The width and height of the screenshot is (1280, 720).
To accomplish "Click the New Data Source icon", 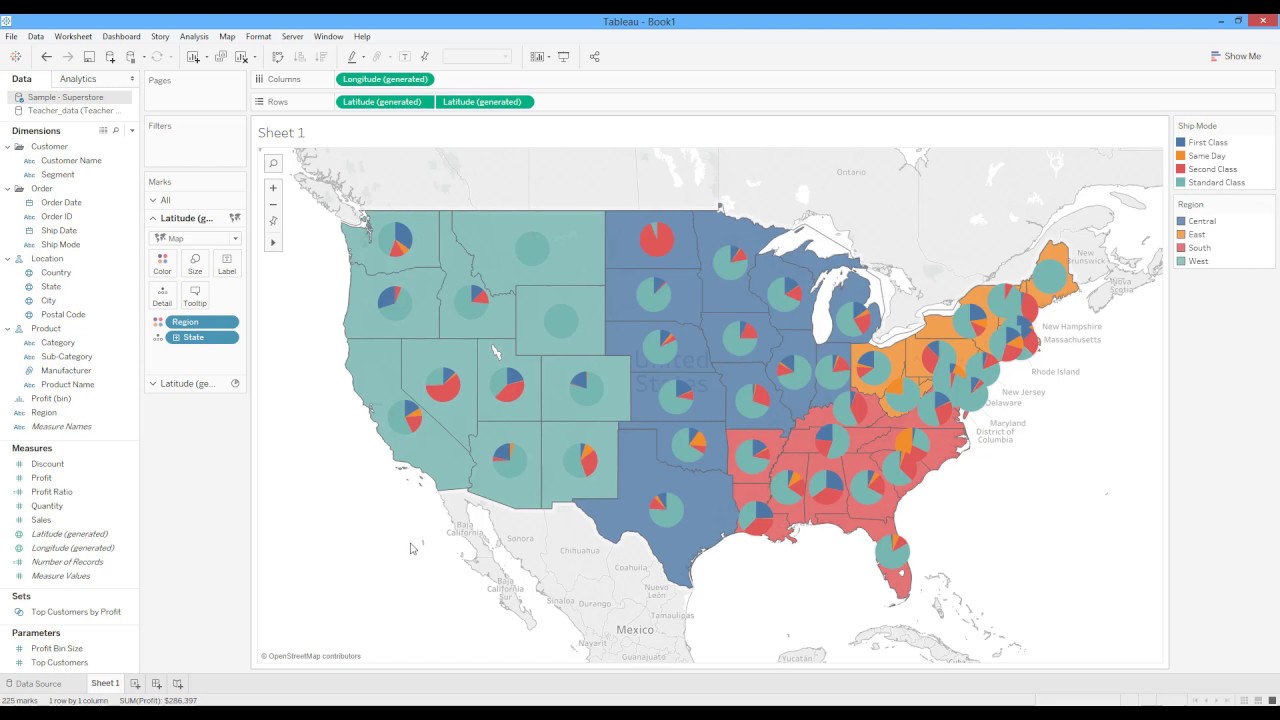I will pyautogui.click(x=110, y=57).
